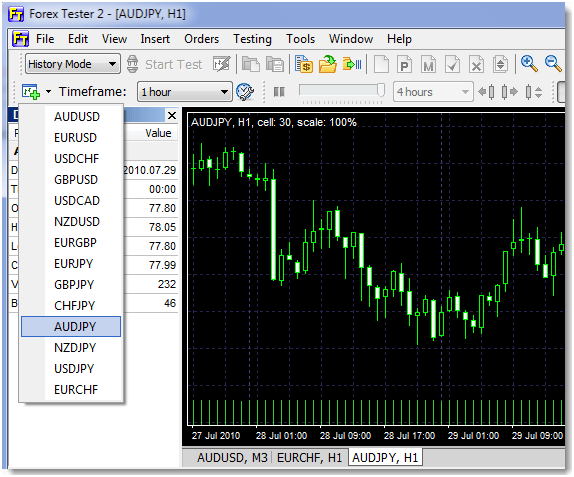Open the Help menu

[399, 39]
